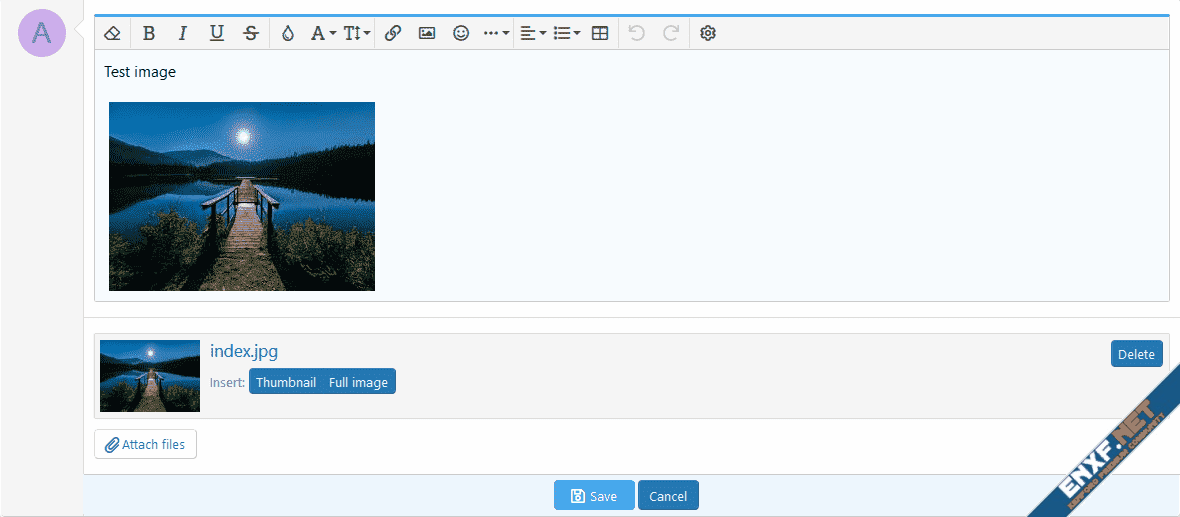Click the eraser Remove formatting icon
Viewport: 1180px width, 517px height.
pos(112,33)
